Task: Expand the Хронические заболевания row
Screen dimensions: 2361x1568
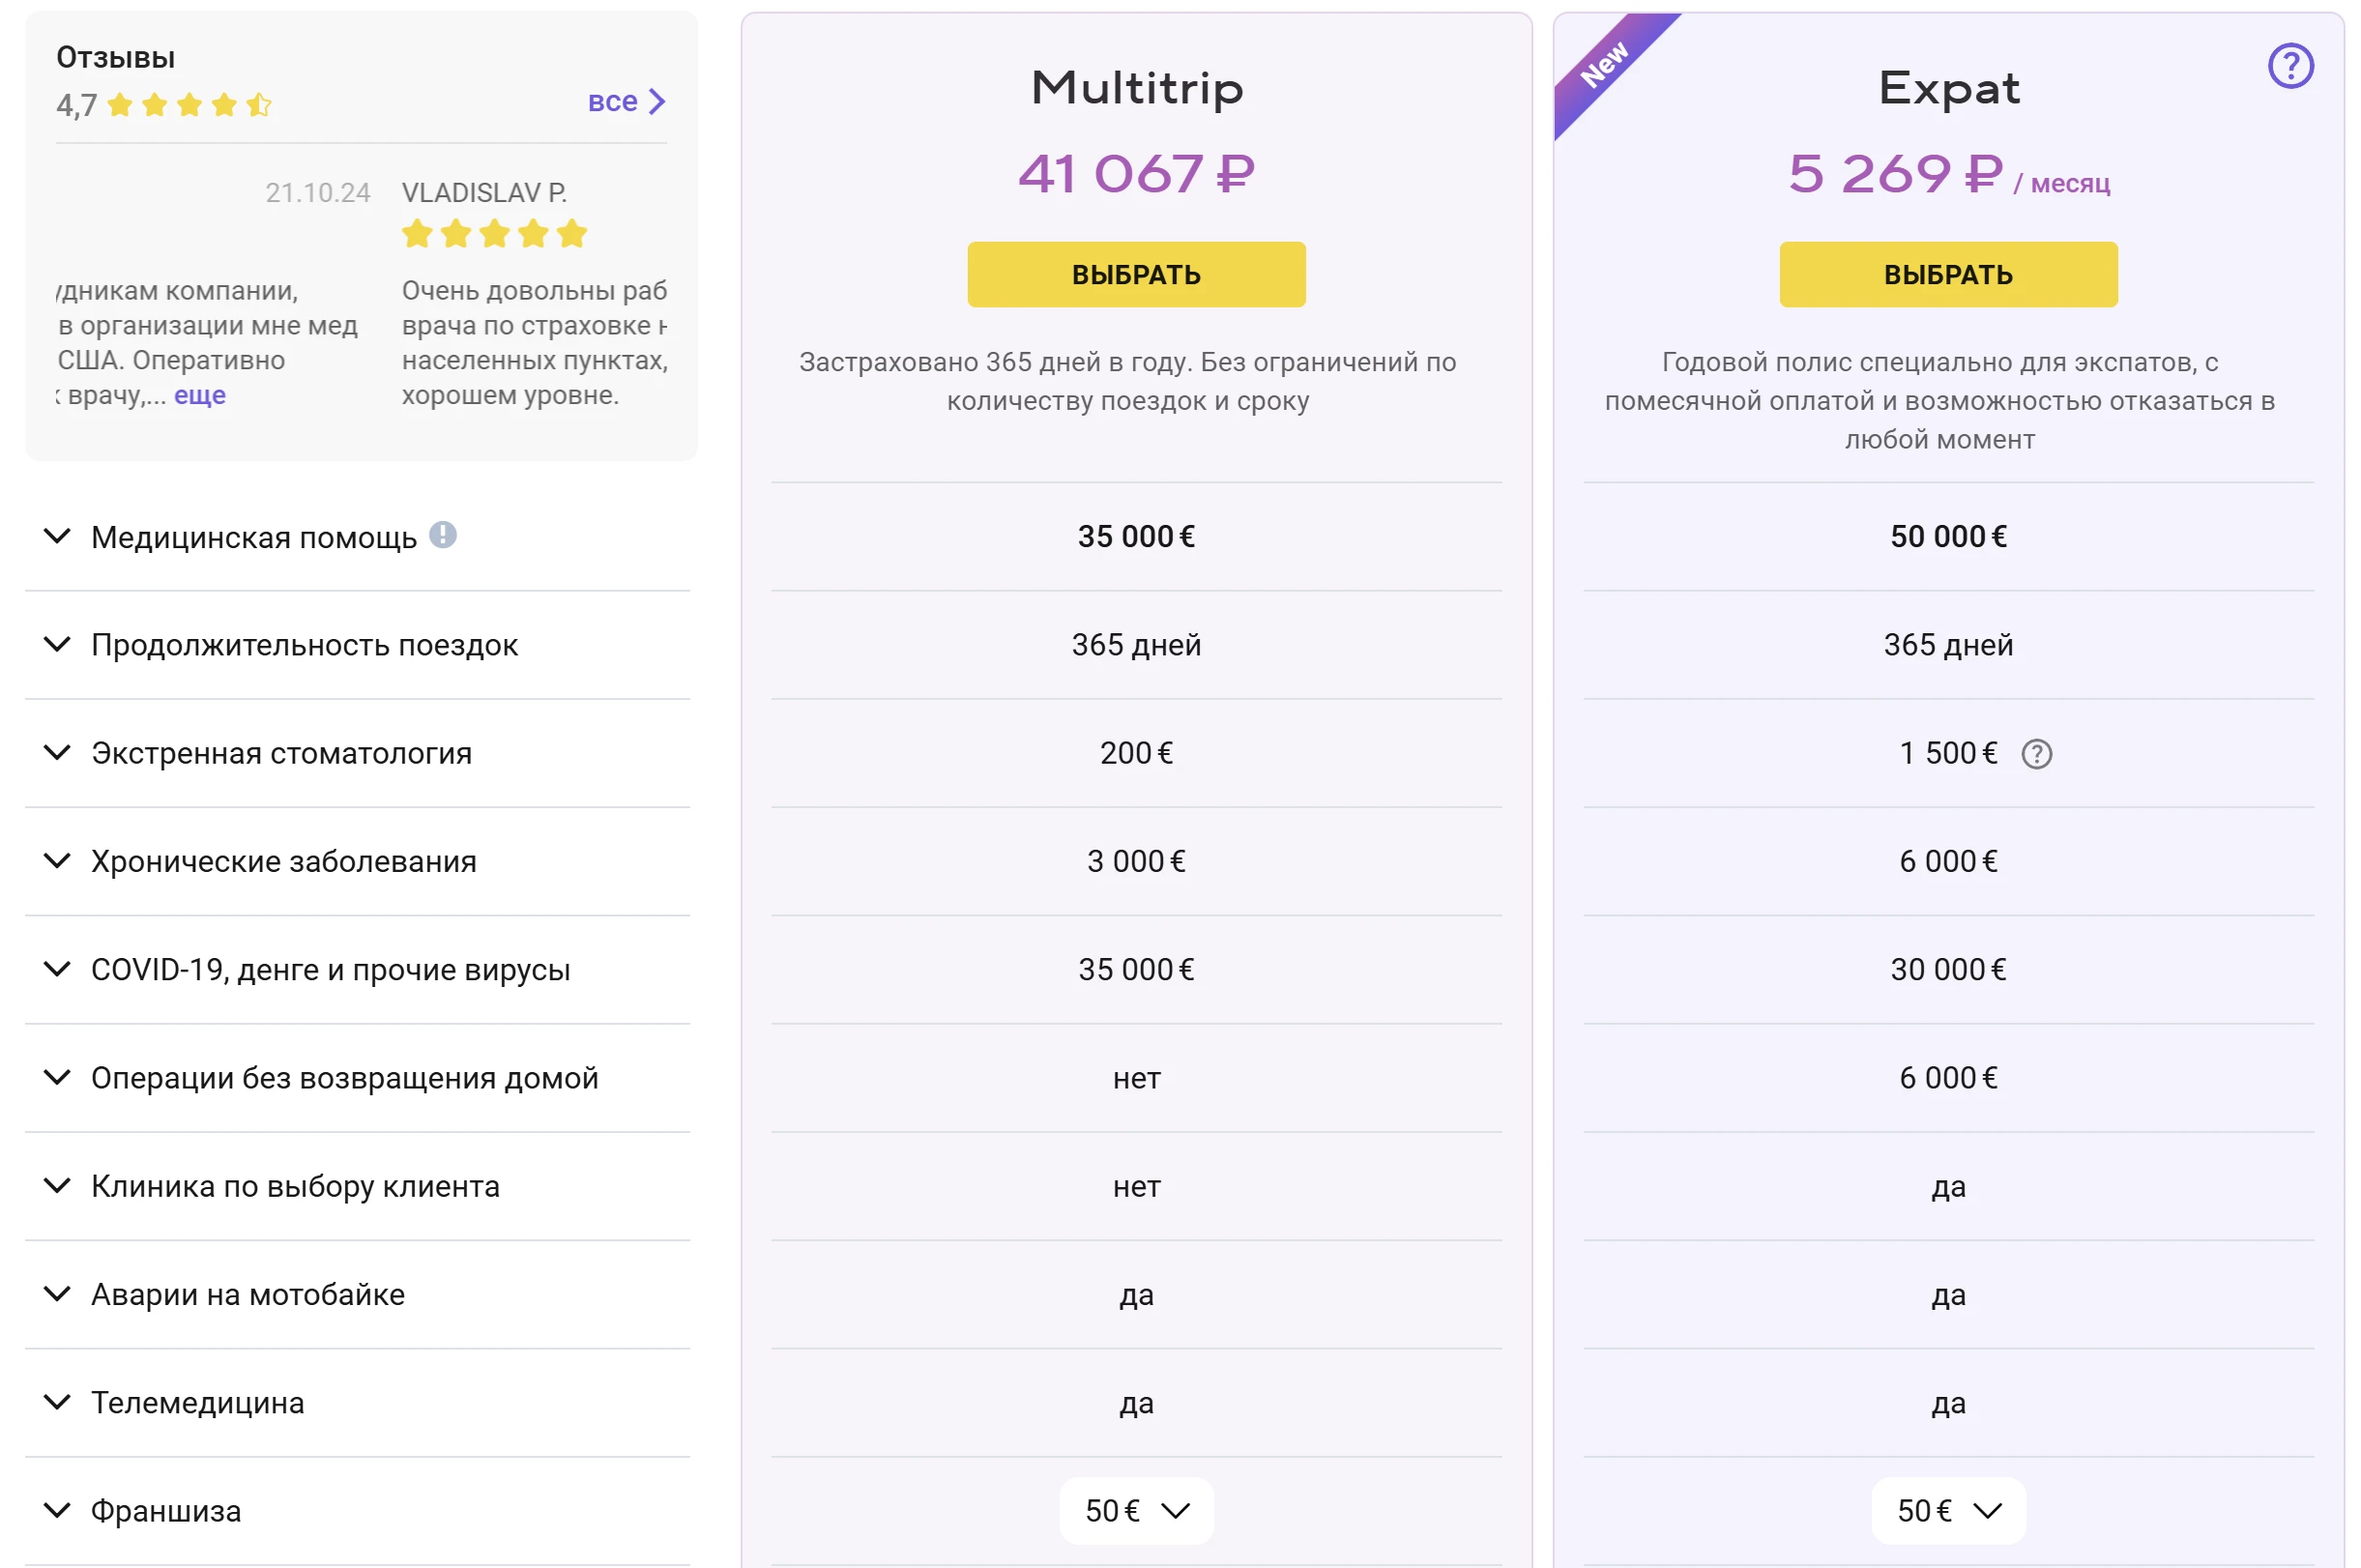Action: [58, 861]
